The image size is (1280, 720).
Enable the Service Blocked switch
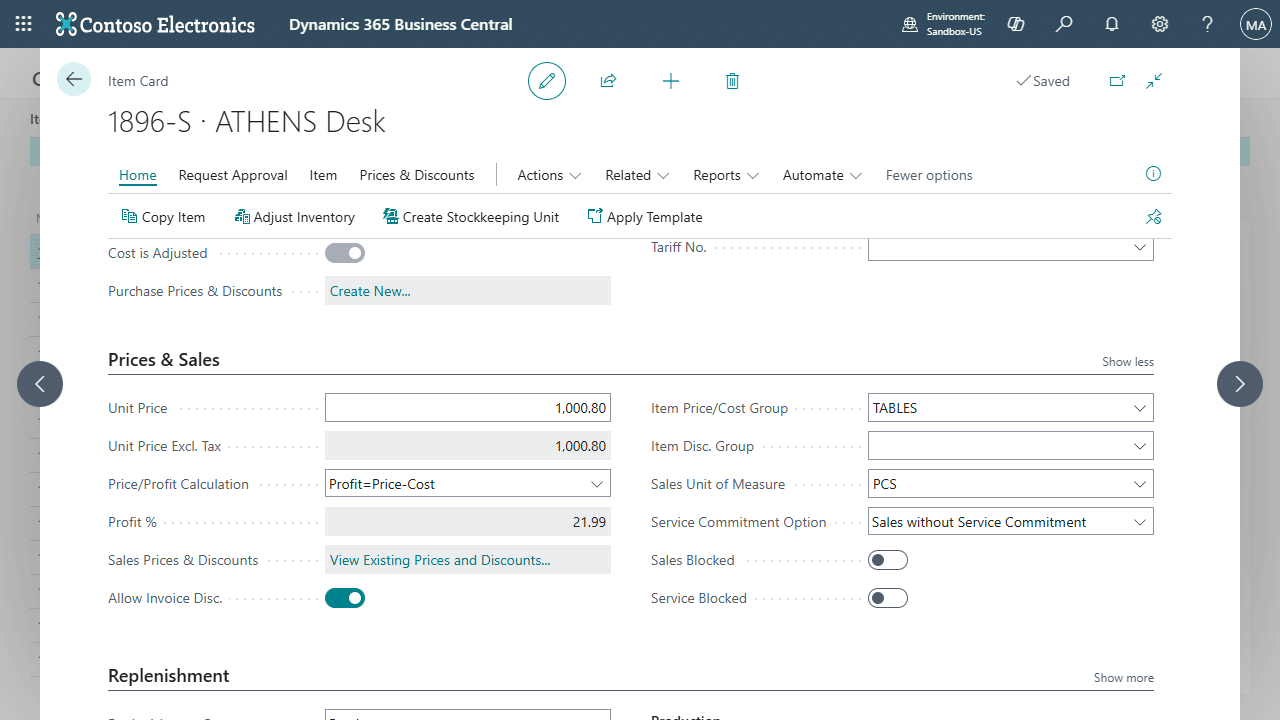(x=888, y=598)
